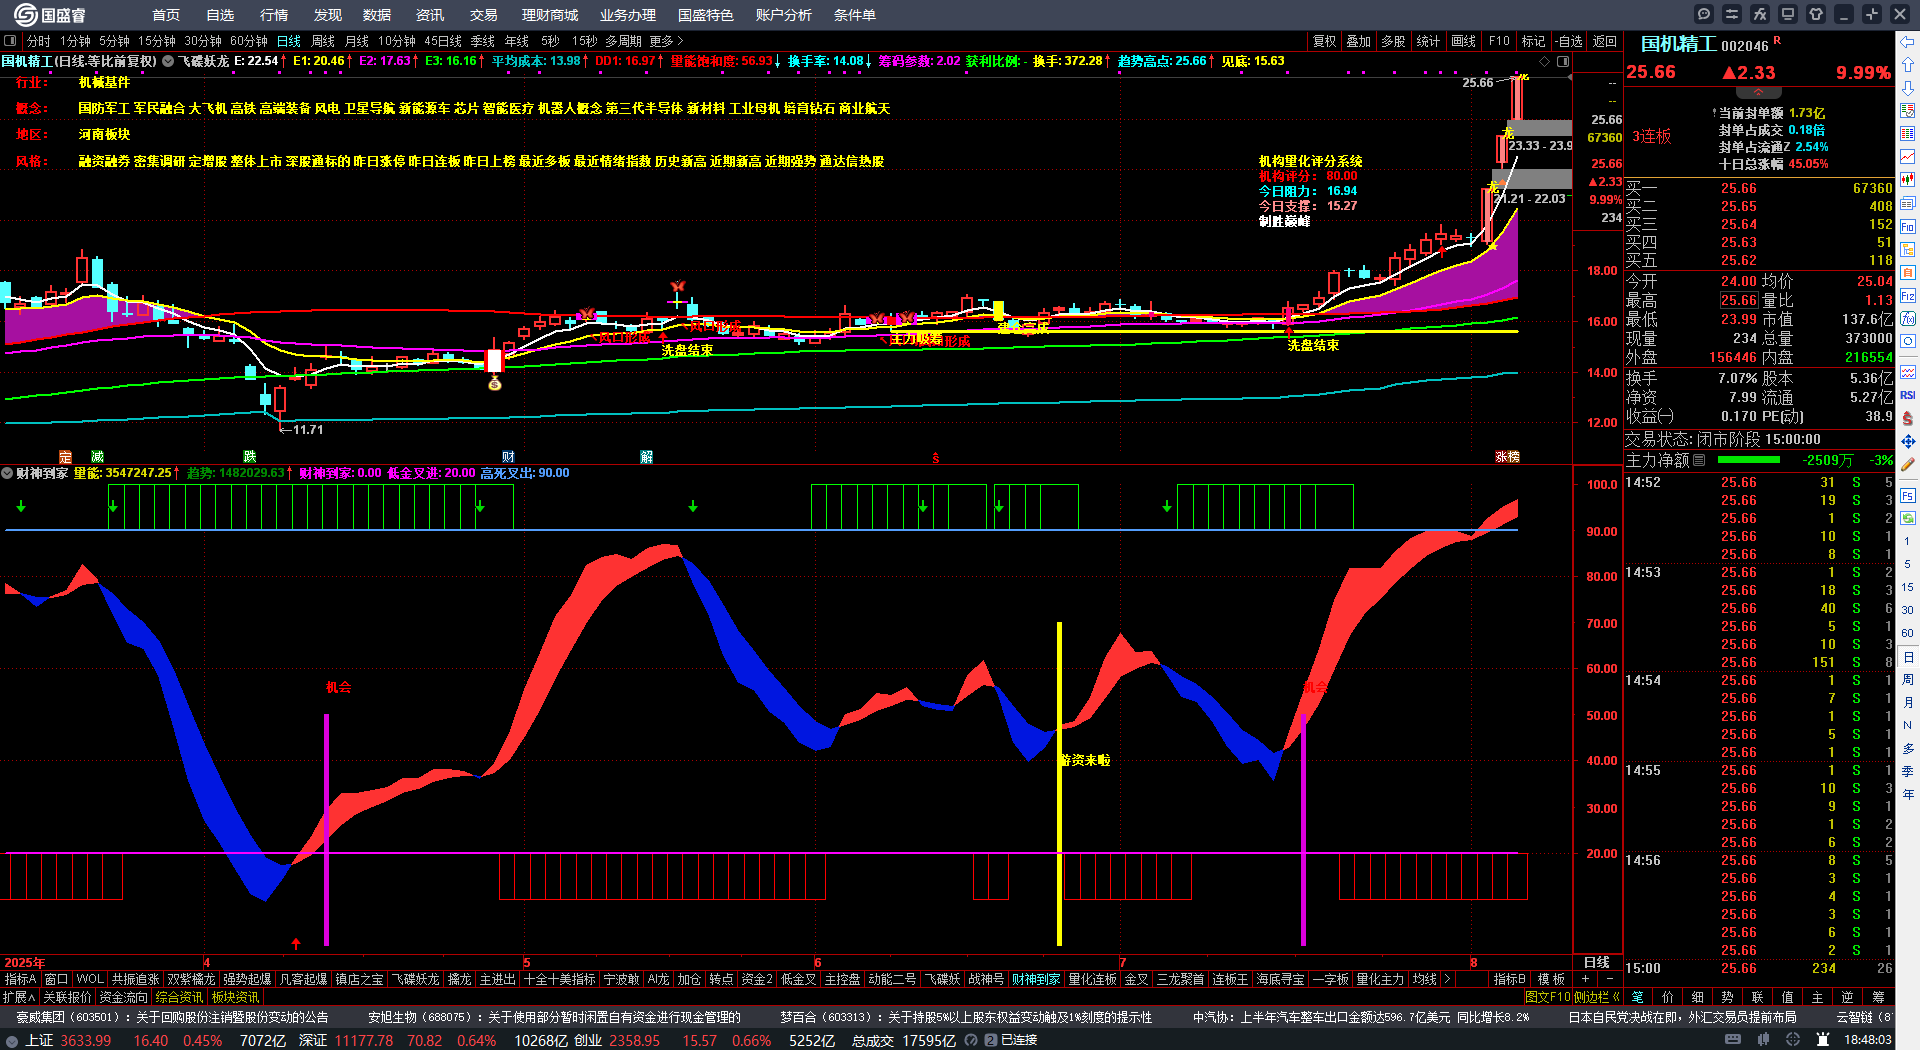The width and height of the screenshot is (1920, 1050).
Task: Open the 账户分析 menu
Action: click(784, 15)
